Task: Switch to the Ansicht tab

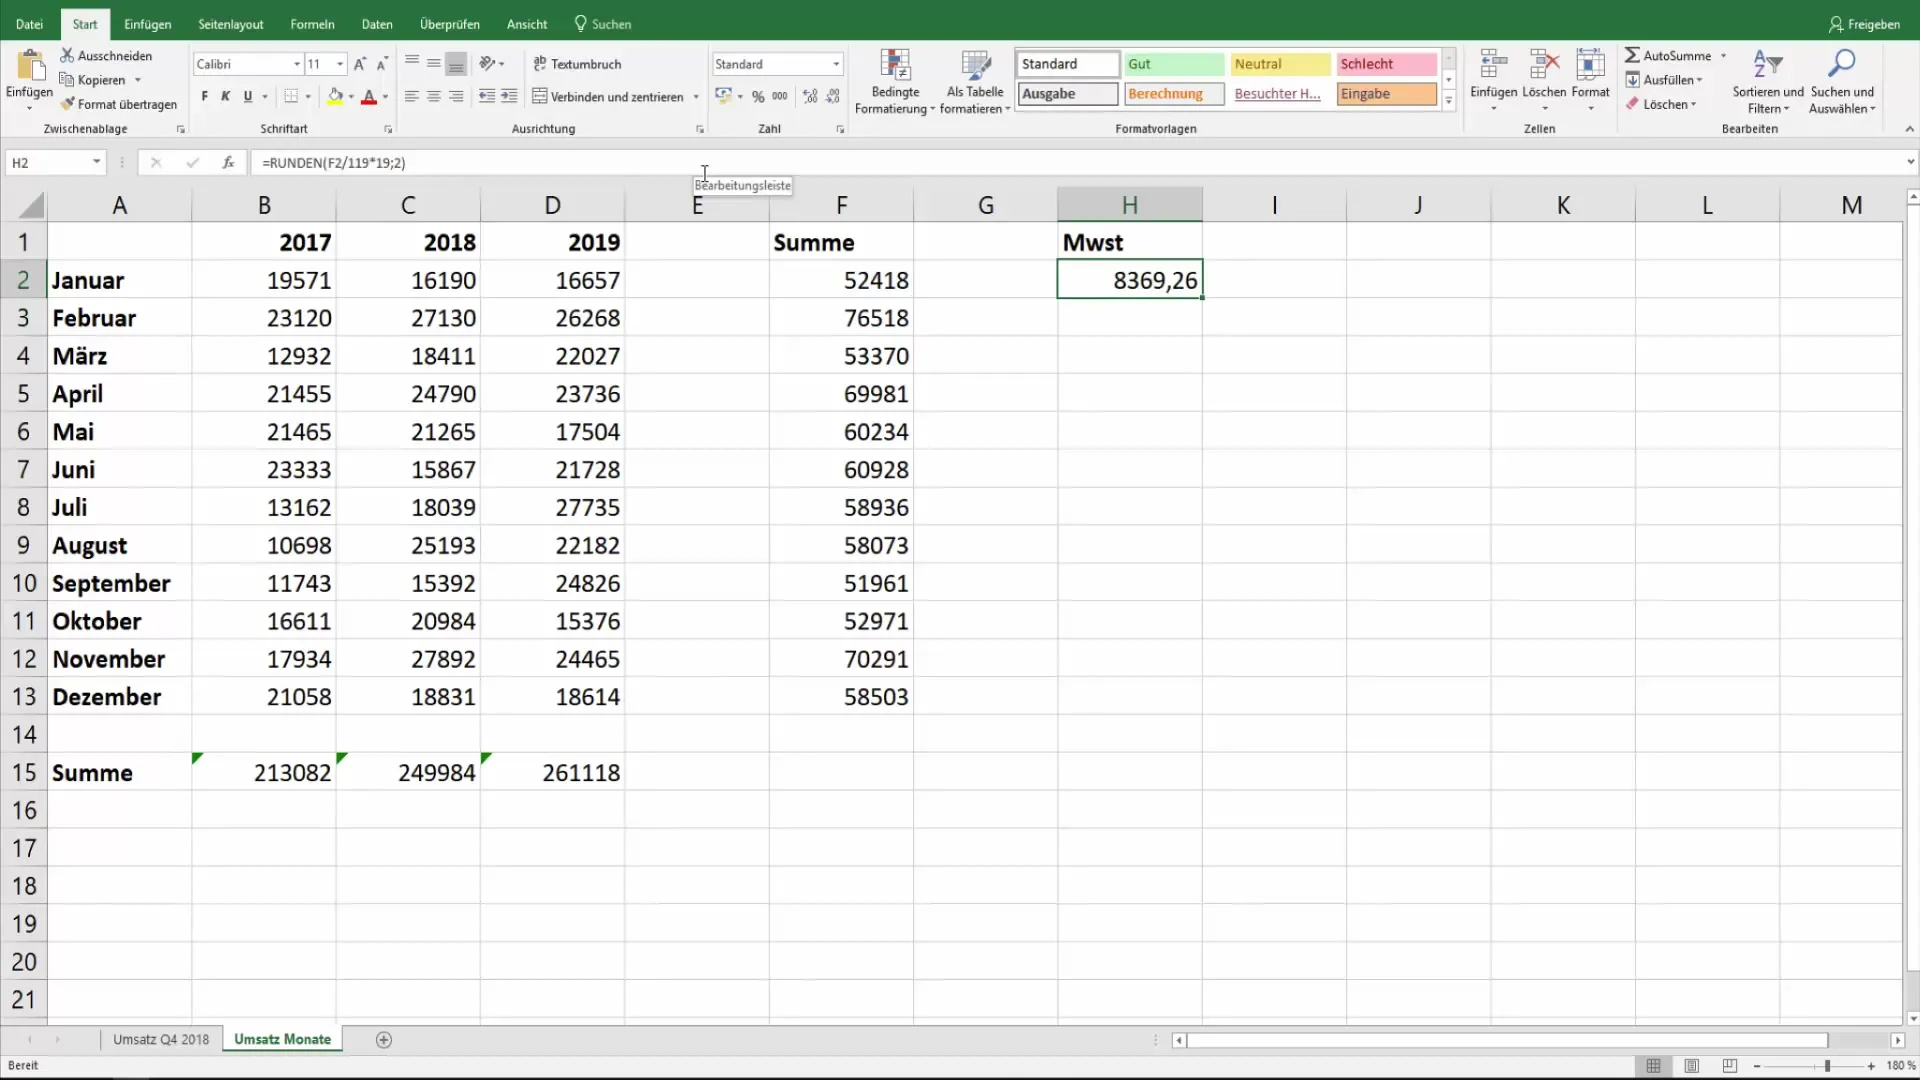Action: 527,24
